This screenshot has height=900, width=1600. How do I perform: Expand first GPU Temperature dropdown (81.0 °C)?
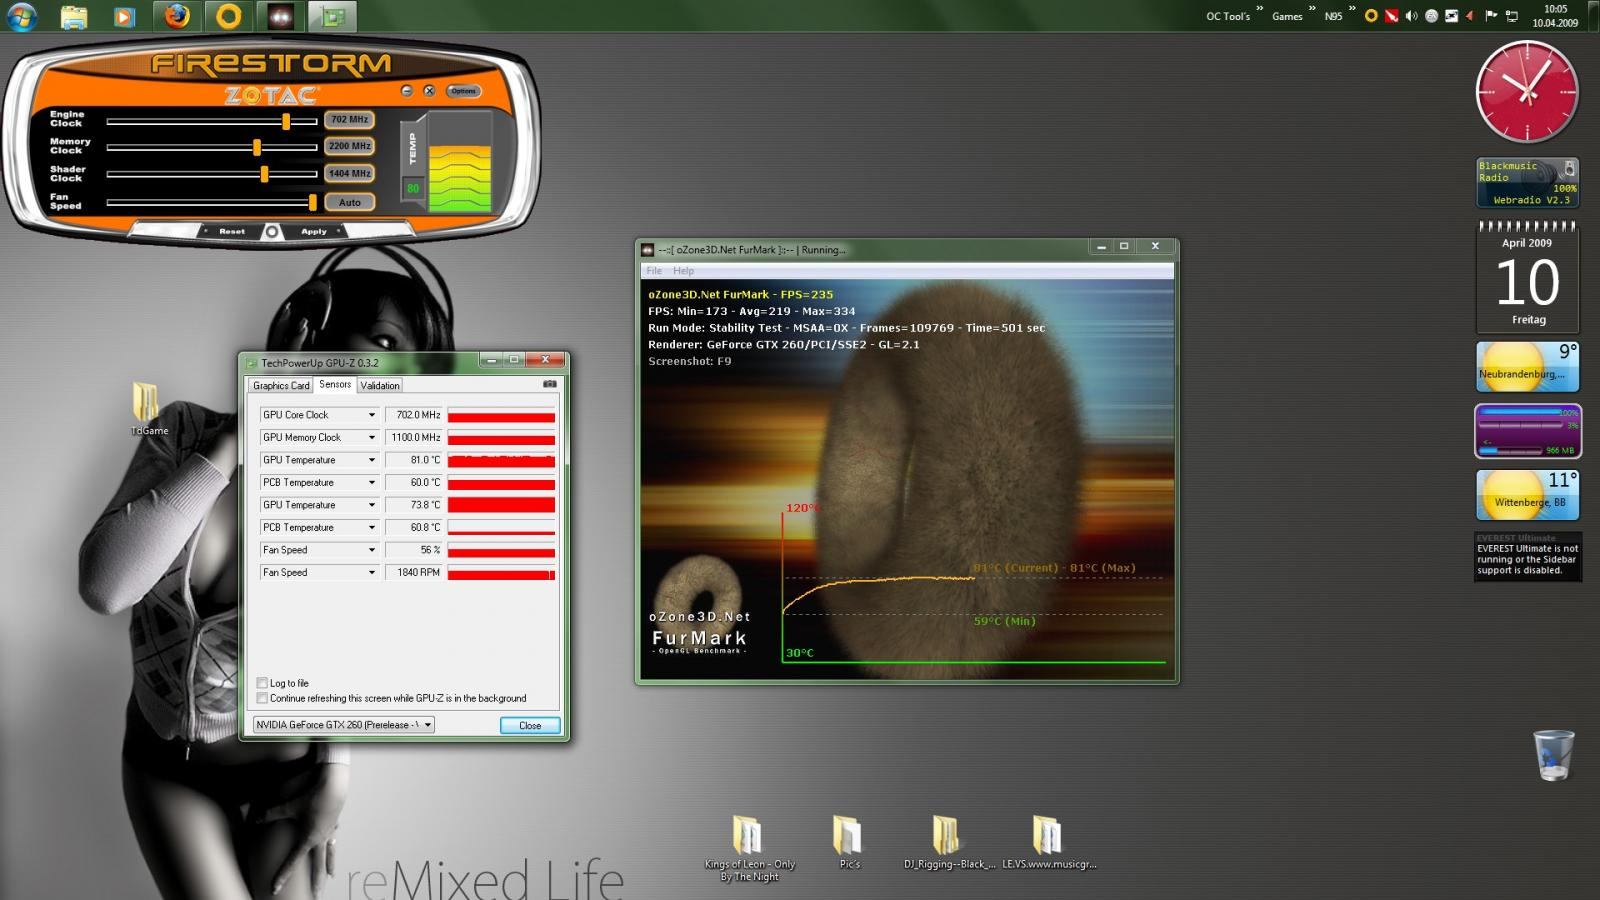371,460
